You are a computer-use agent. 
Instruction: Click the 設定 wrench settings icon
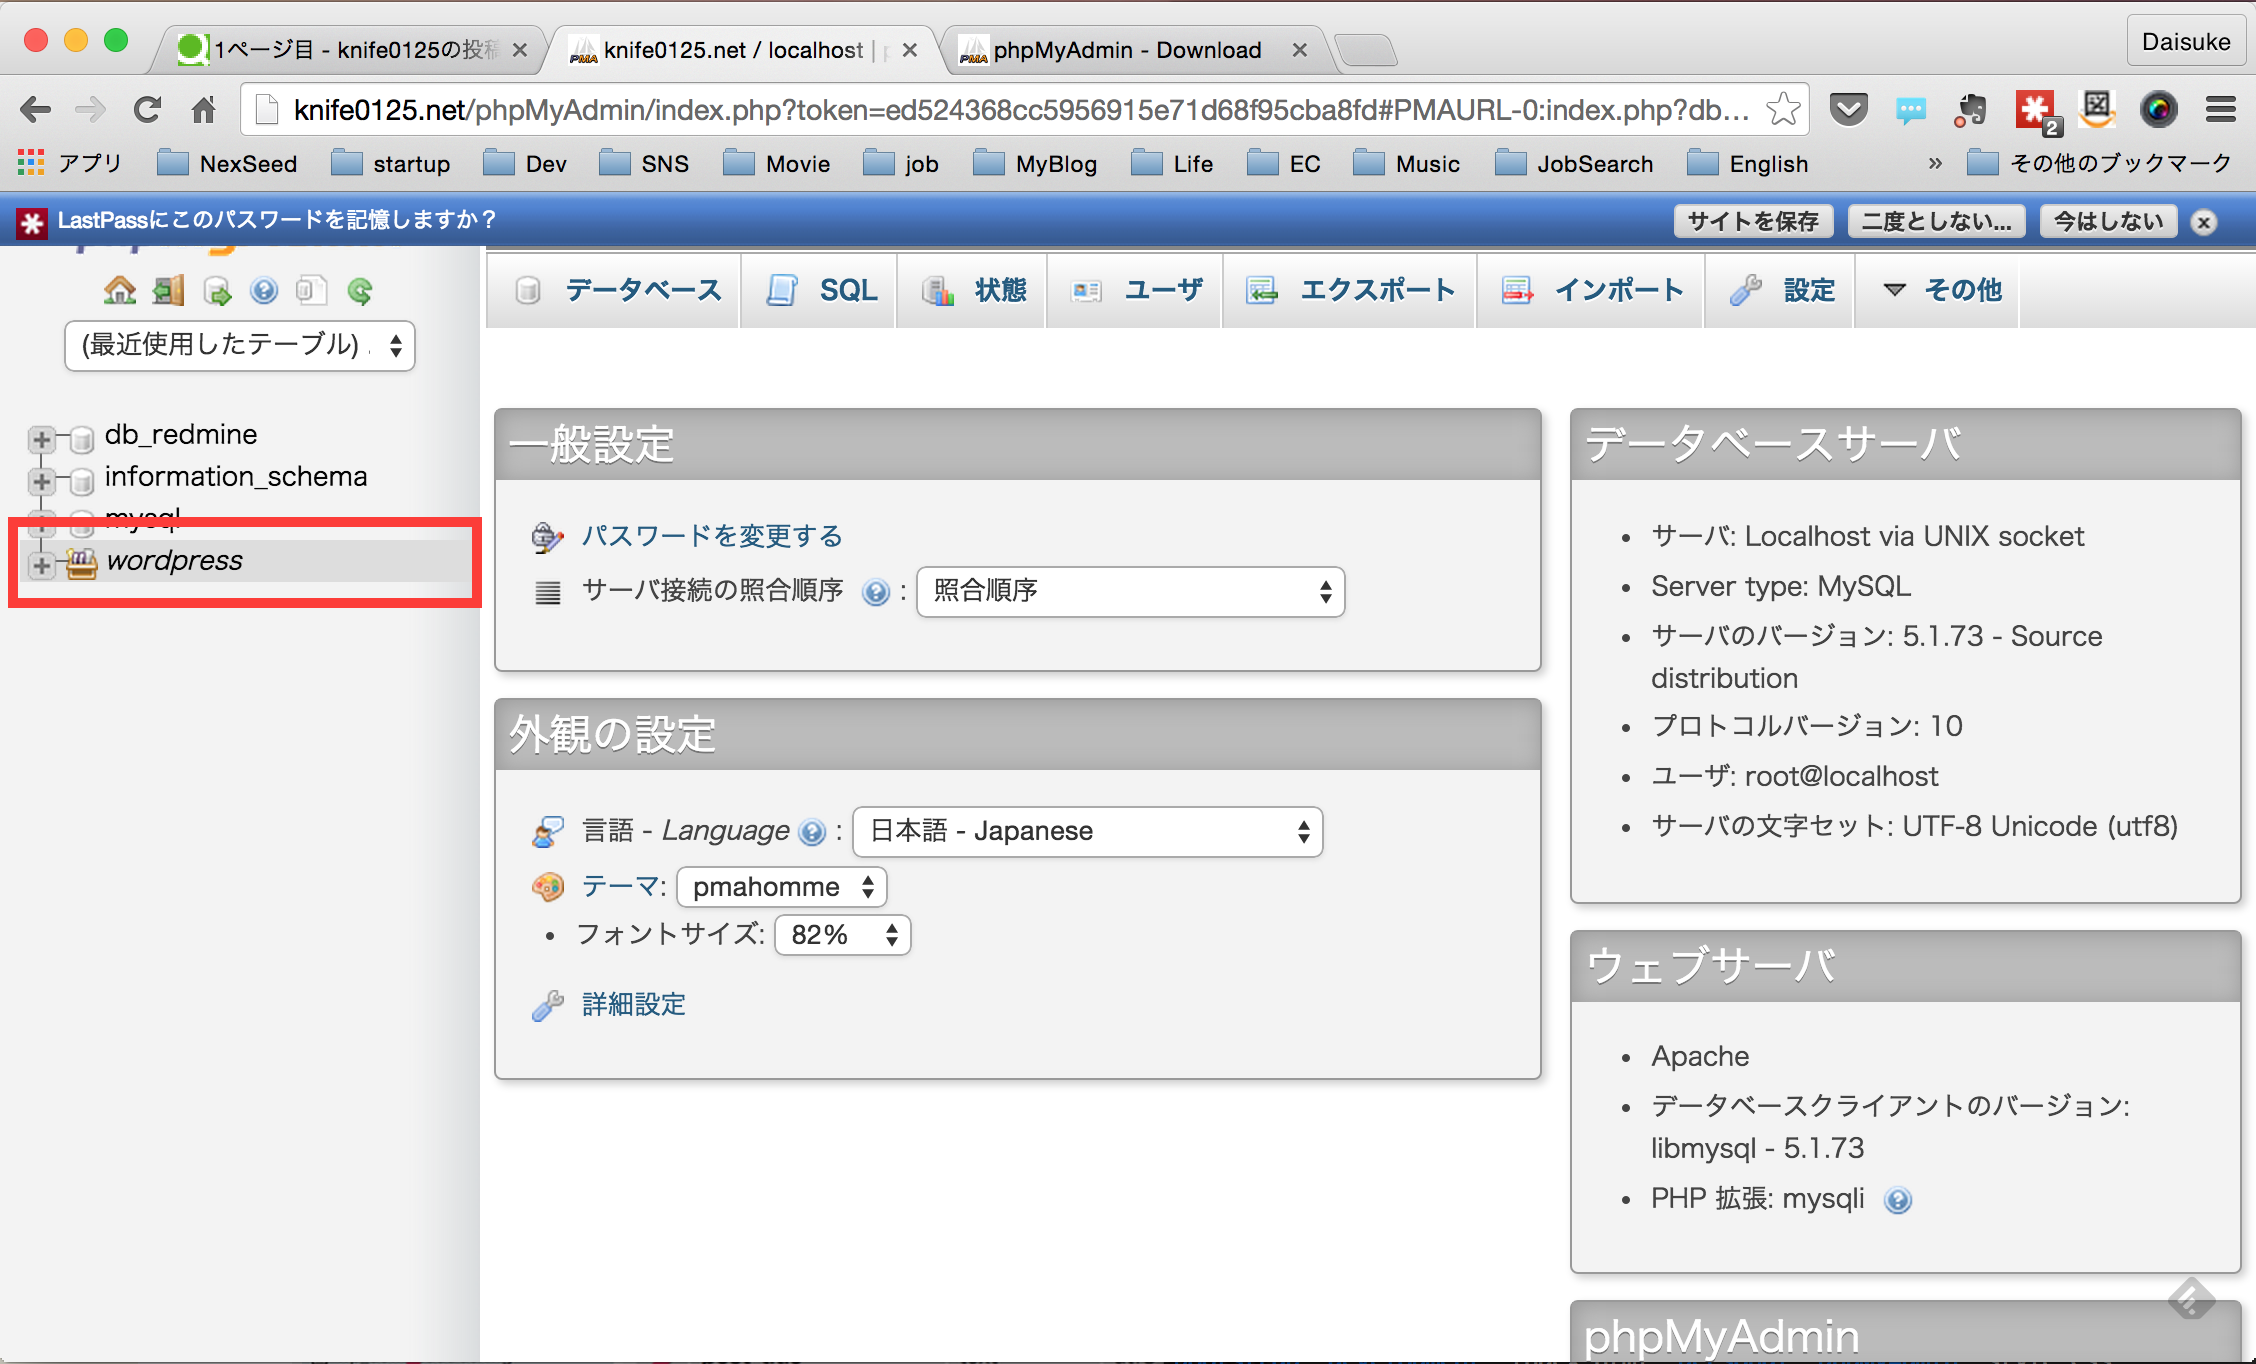(x=1746, y=290)
